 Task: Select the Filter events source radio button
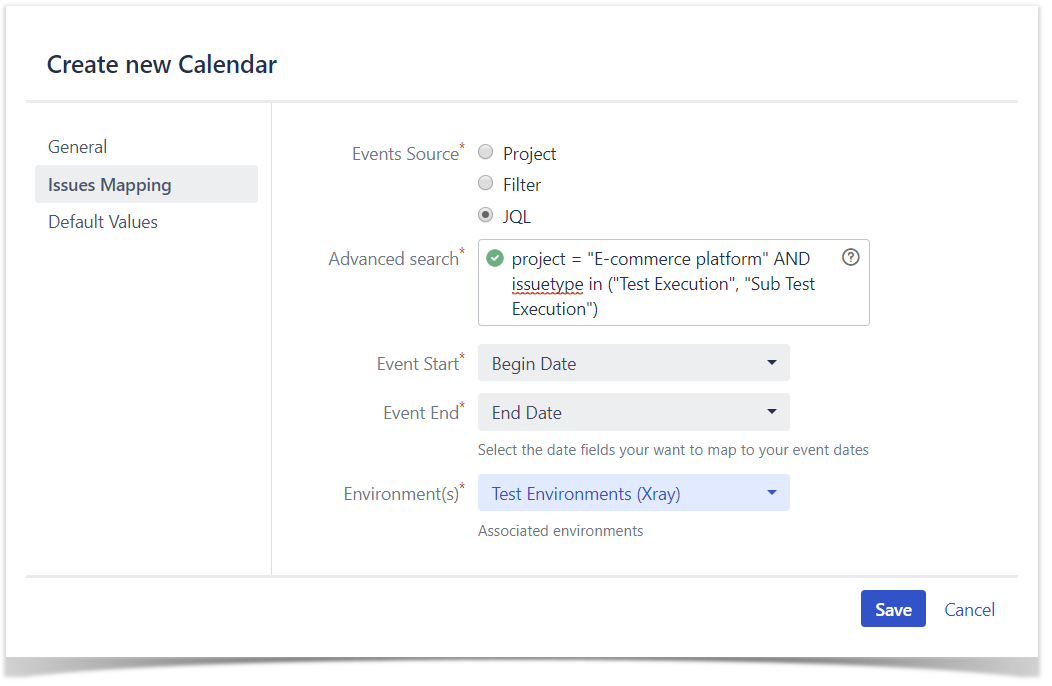tap(486, 183)
